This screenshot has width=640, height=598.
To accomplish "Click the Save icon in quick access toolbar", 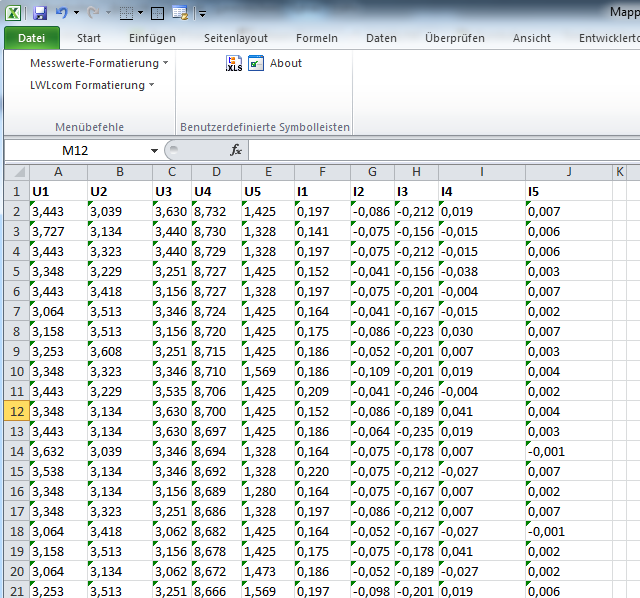I will [40, 13].
